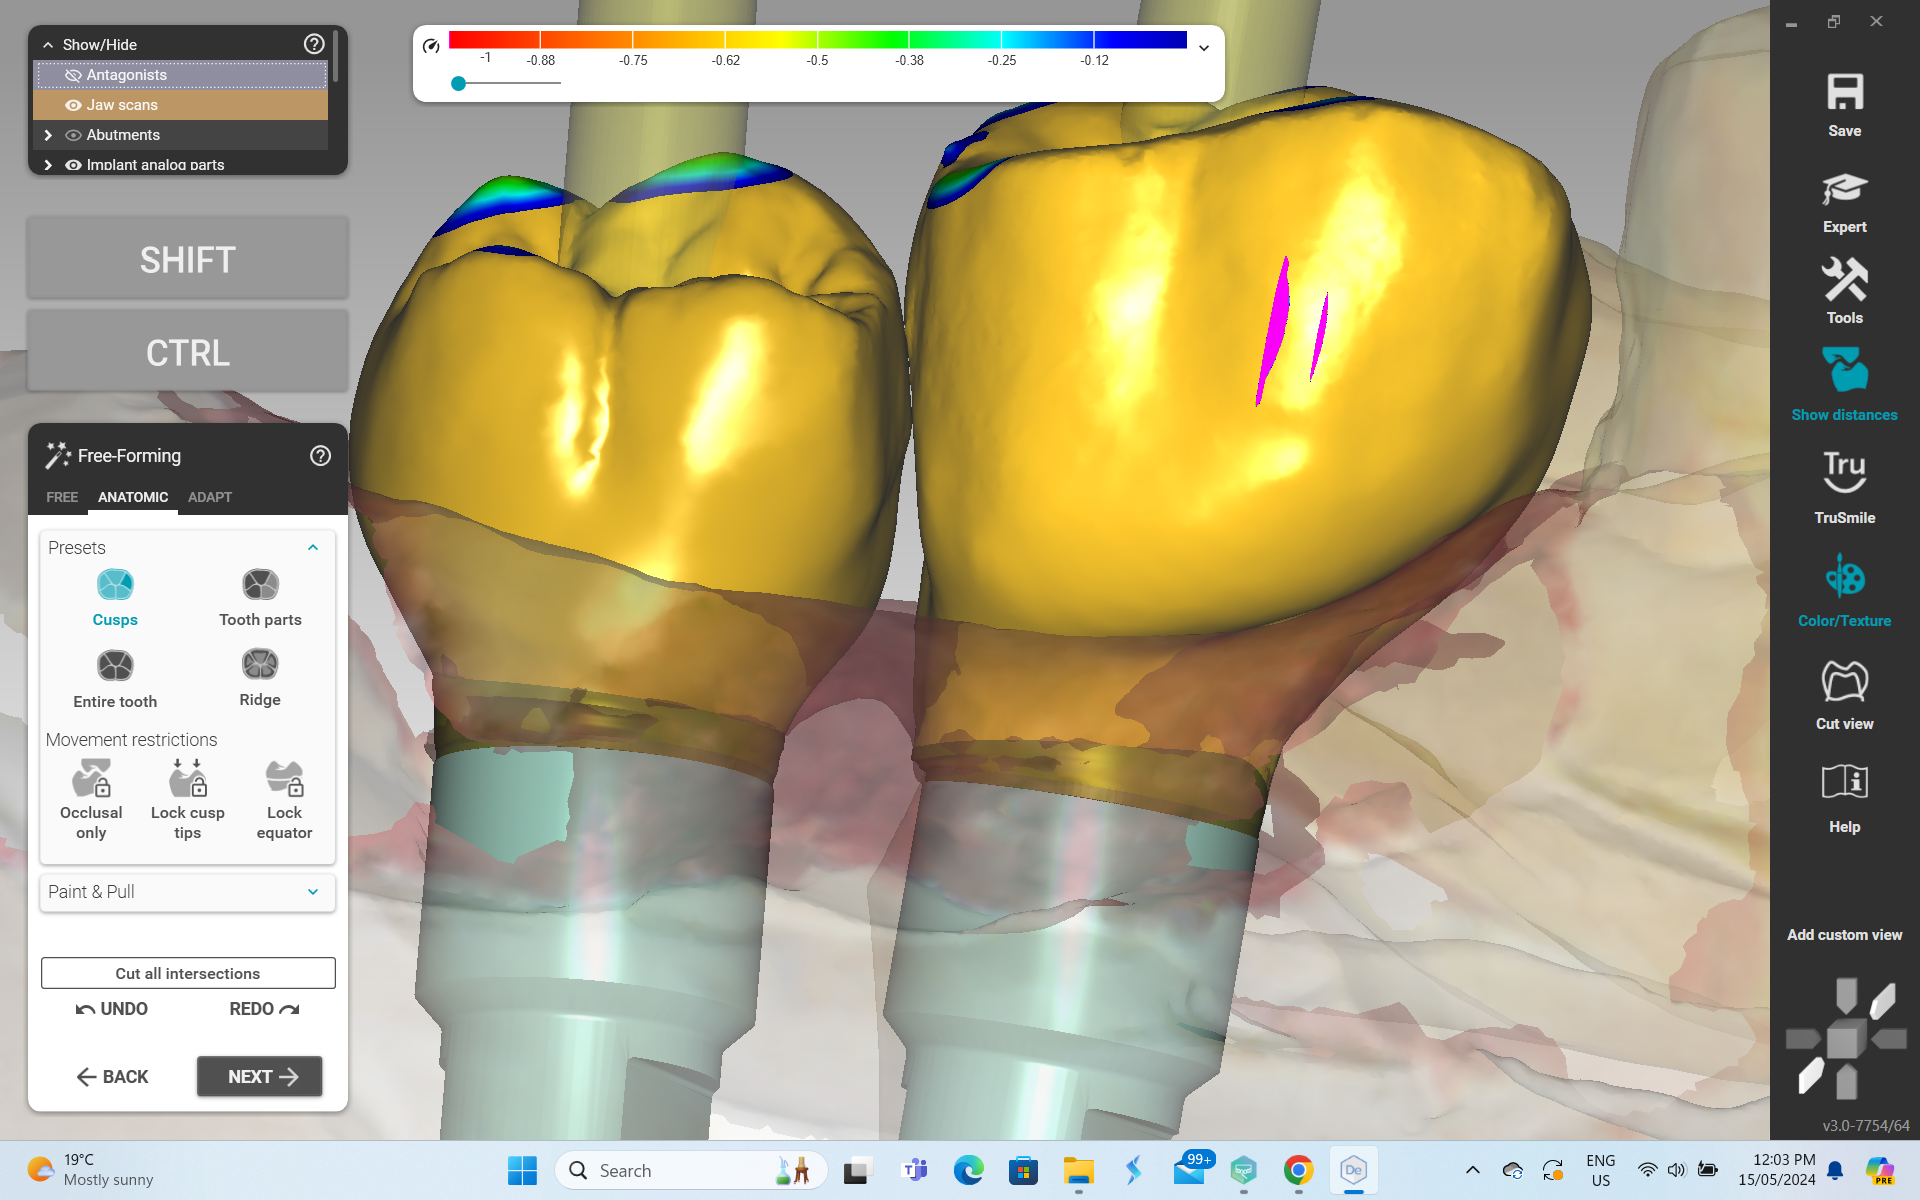The width and height of the screenshot is (1920, 1200).
Task: Switch to the FREE tab
Action: 62,497
